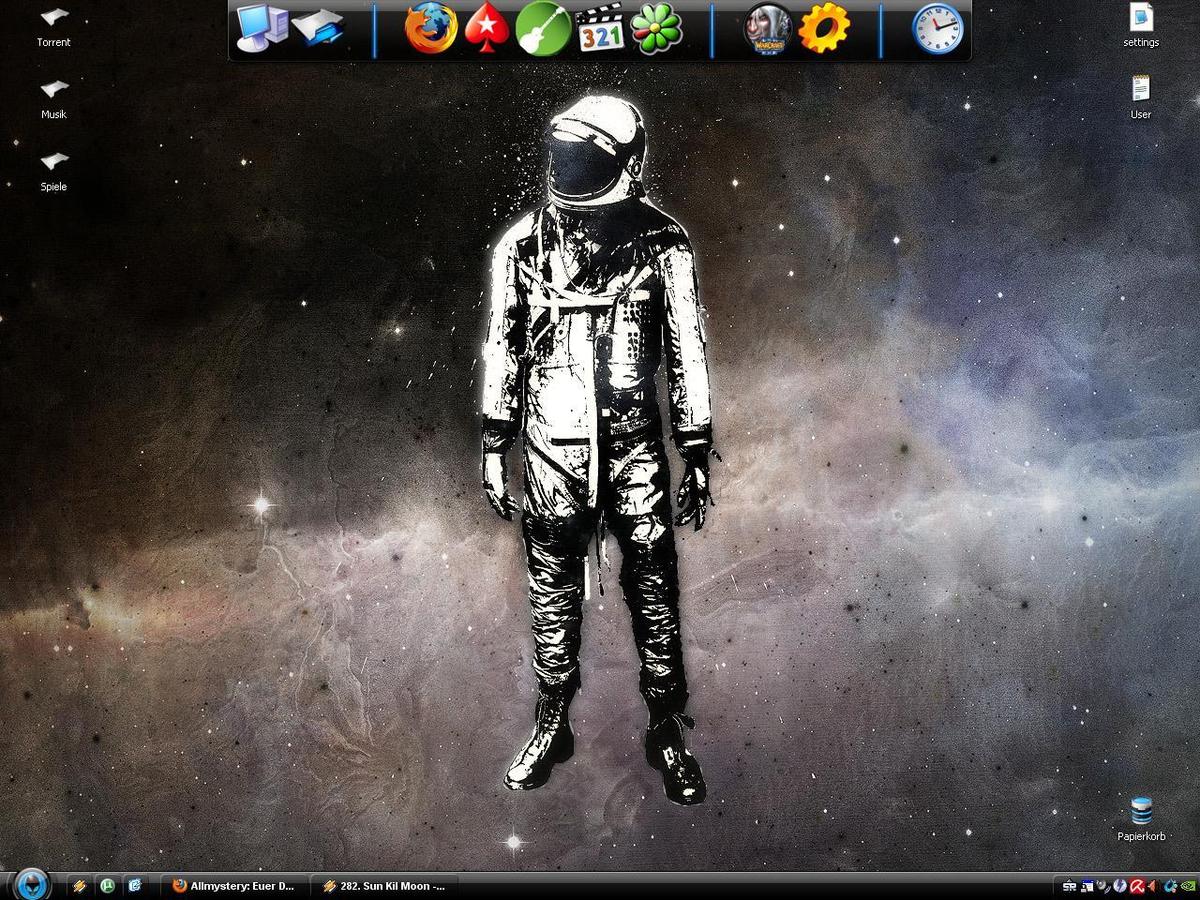Screen dimensions: 1200x900
Task: Open PokerStars red spade icon
Action: click(487, 29)
